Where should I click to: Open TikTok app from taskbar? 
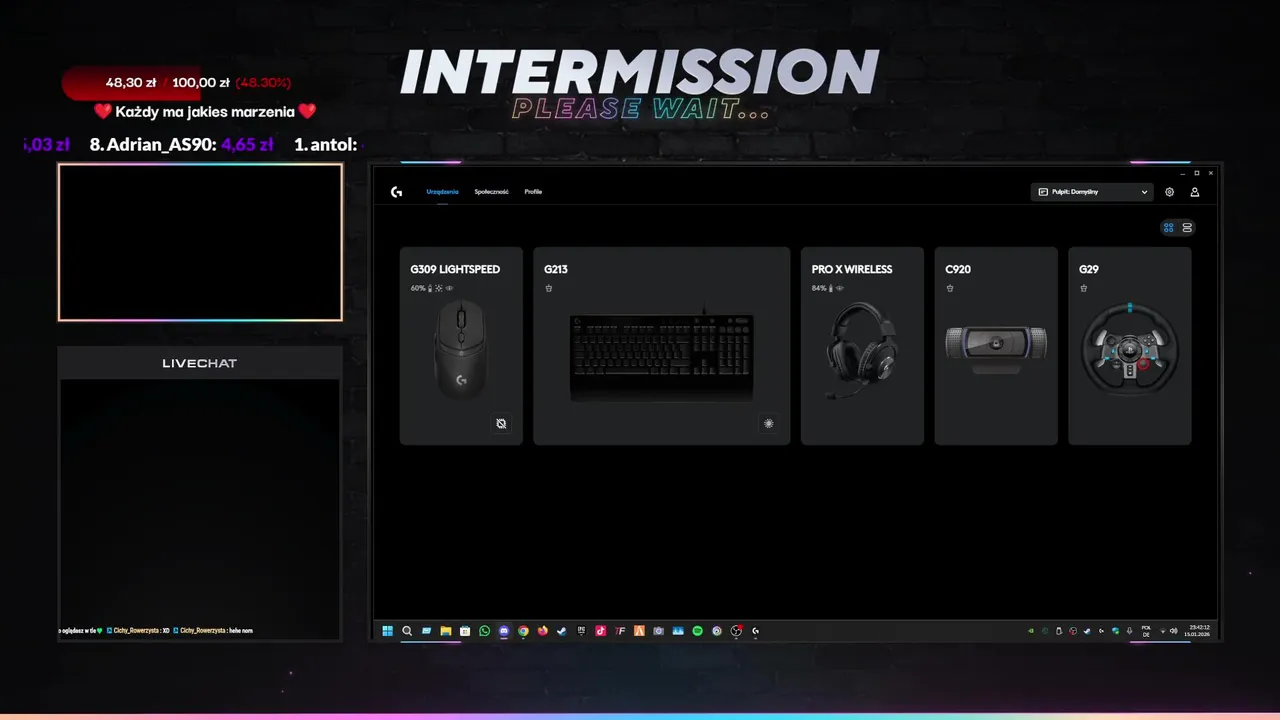coord(600,631)
